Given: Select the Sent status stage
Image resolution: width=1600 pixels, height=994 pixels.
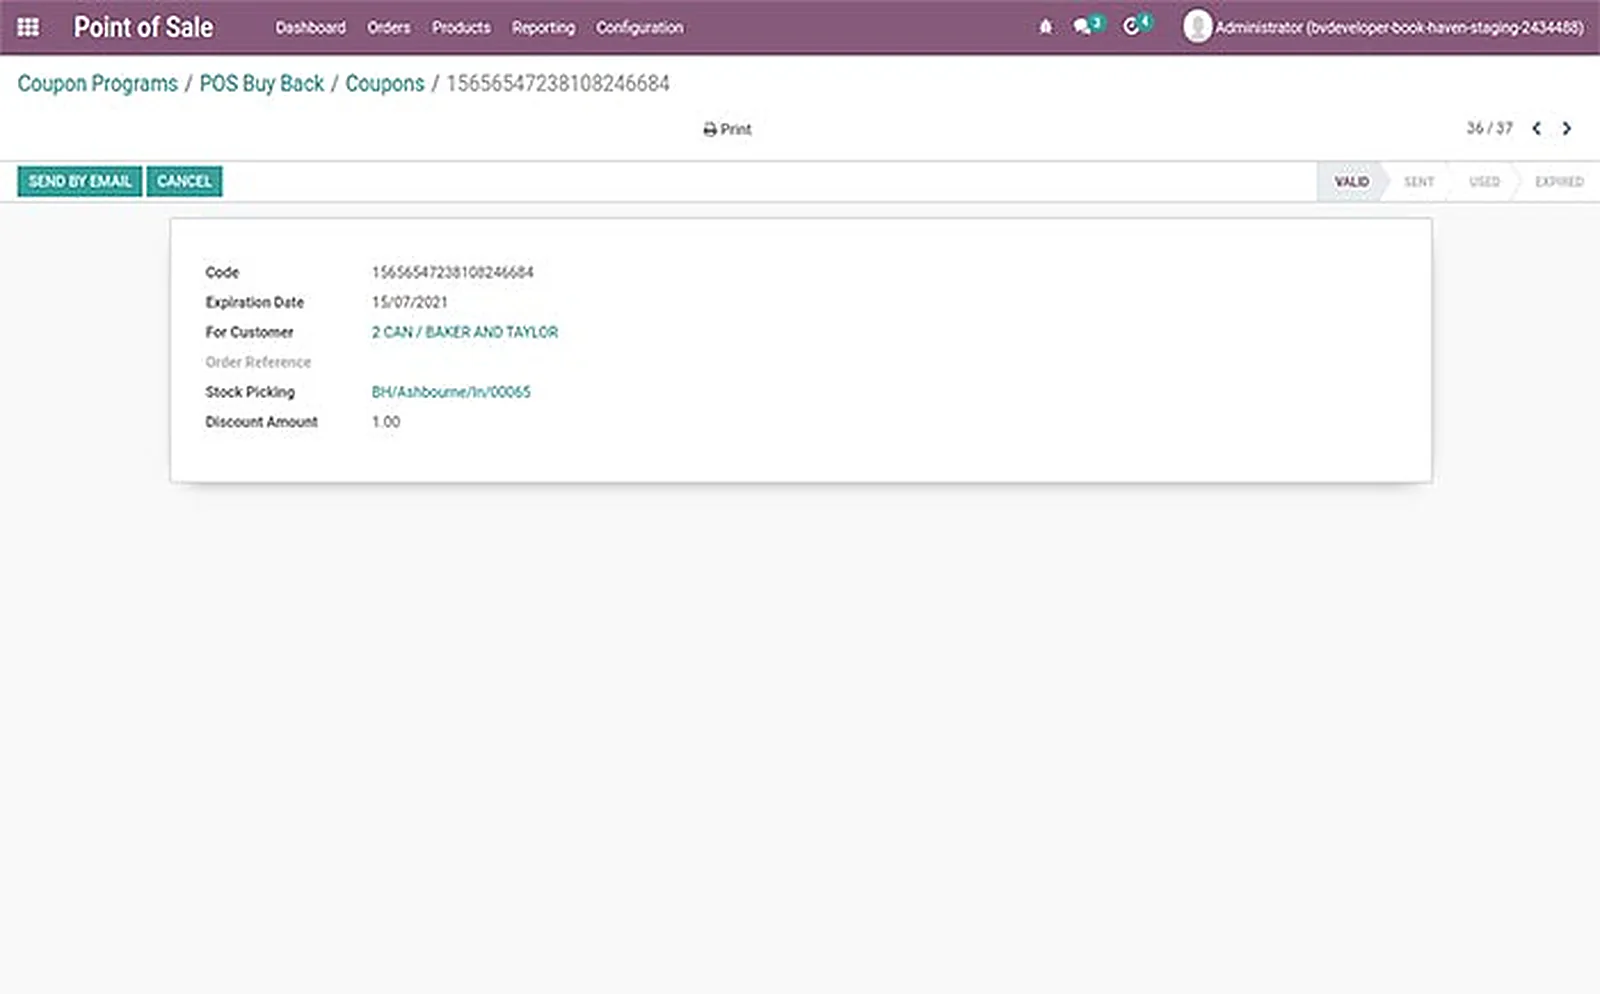Looking at the screenshot, I should 1418,182.
